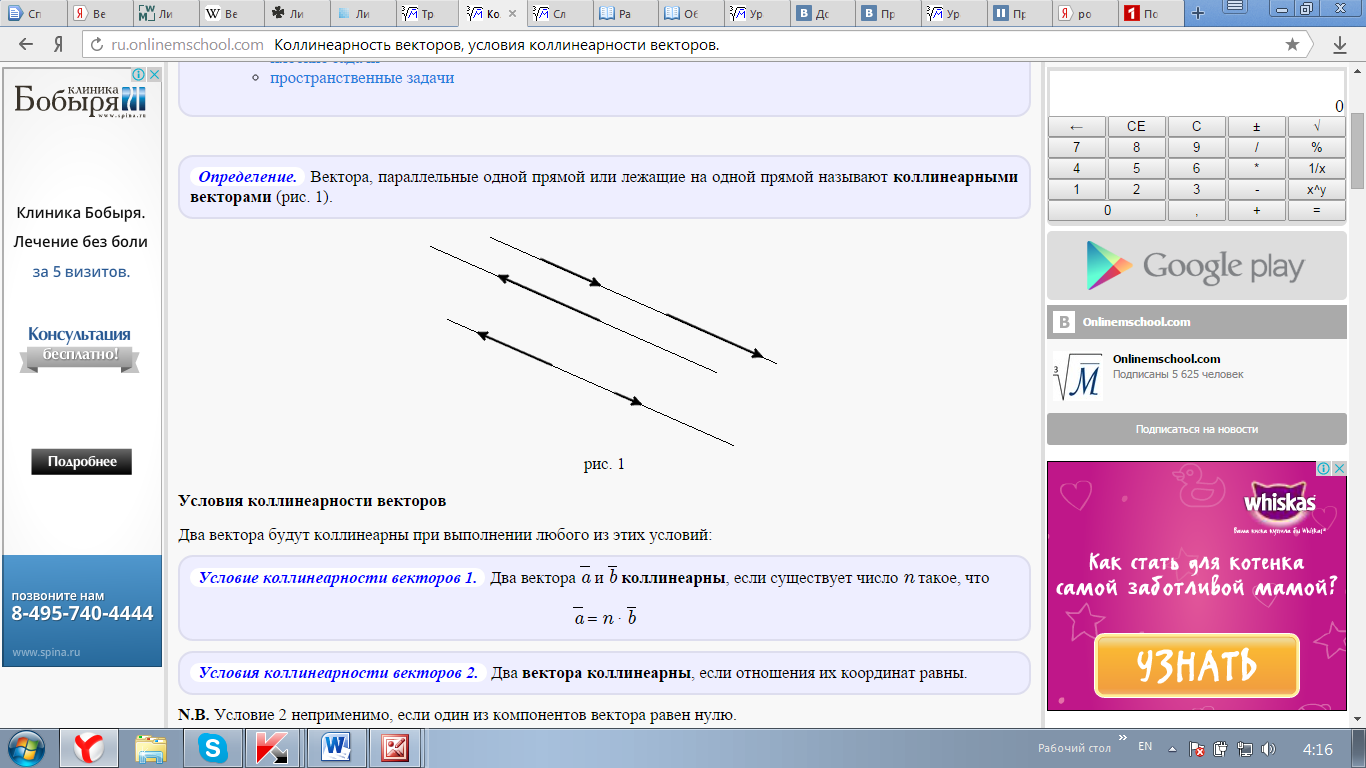This screenshot has height=768, width=1366.
Task: Click the volume speaker tray icon
Action: coord(1268,748)
